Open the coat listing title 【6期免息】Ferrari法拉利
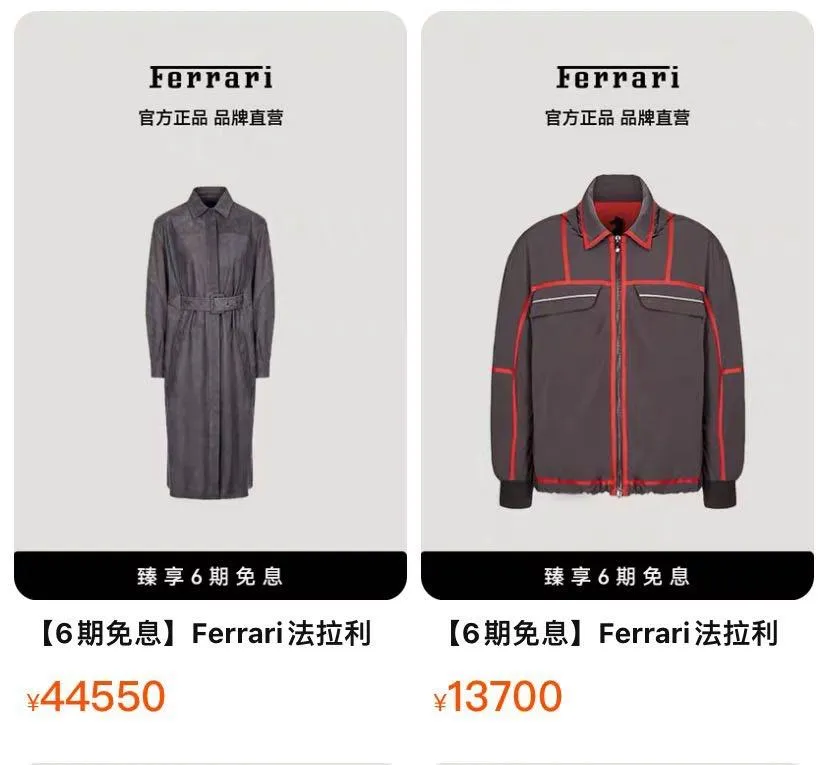 (x=204, y=634)
